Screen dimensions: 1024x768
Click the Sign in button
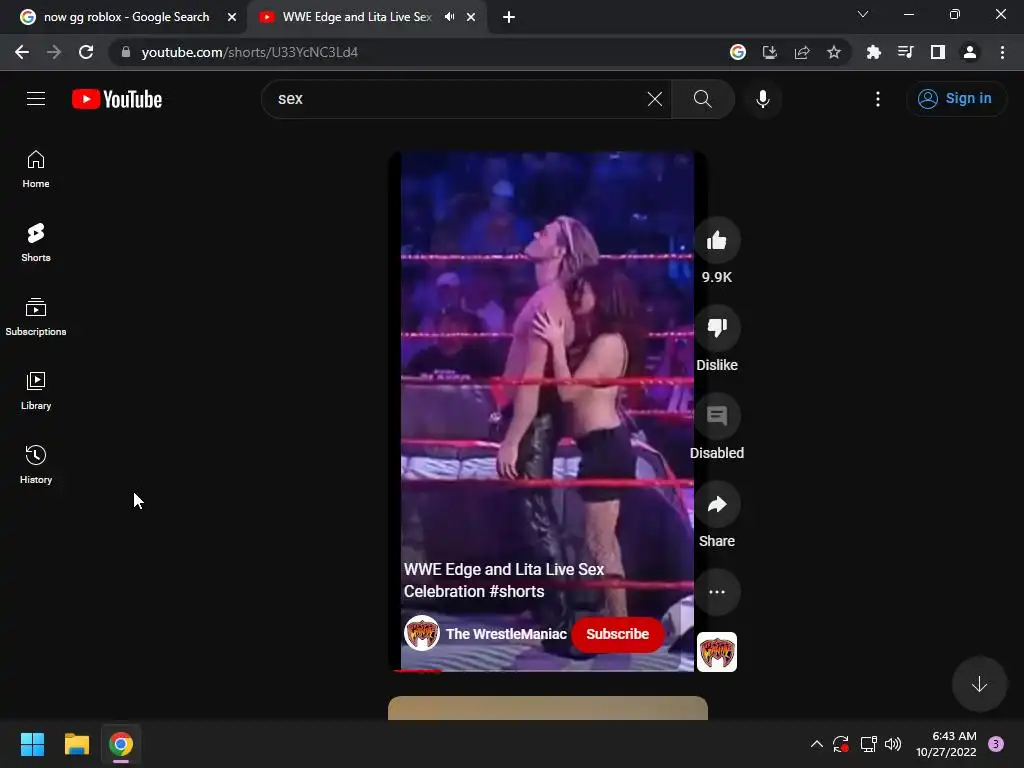[x=955, y=99]
